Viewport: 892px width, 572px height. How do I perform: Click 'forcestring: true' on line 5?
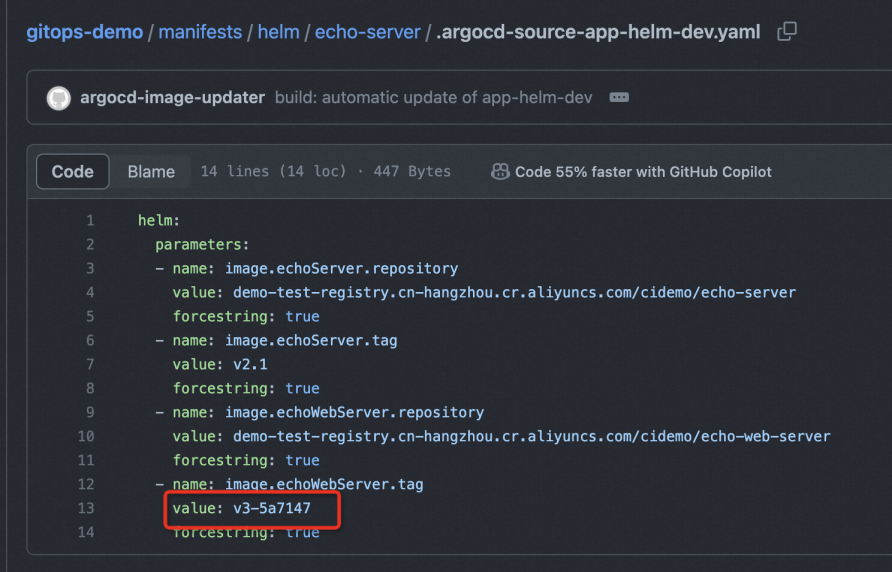click(x=246, y=316)
